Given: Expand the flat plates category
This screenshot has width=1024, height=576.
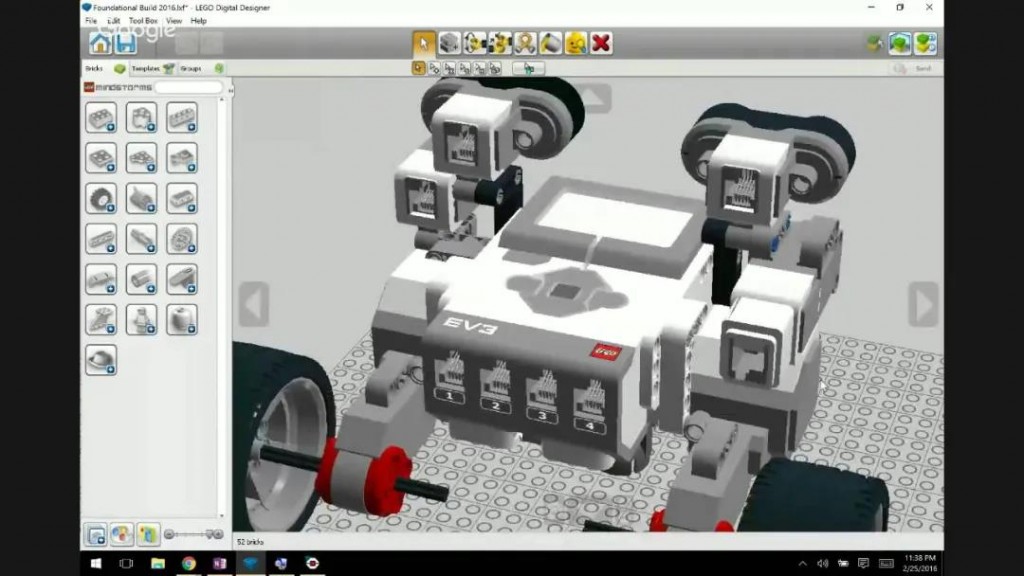Looking at the screenshot, I should tap(101, 159).
